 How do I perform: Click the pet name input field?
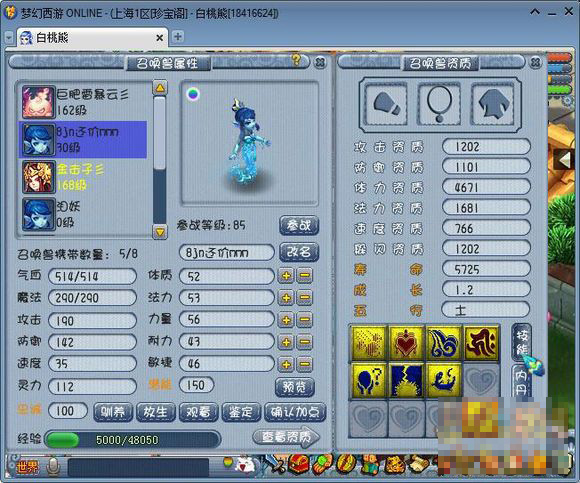(x=227, y=253)
